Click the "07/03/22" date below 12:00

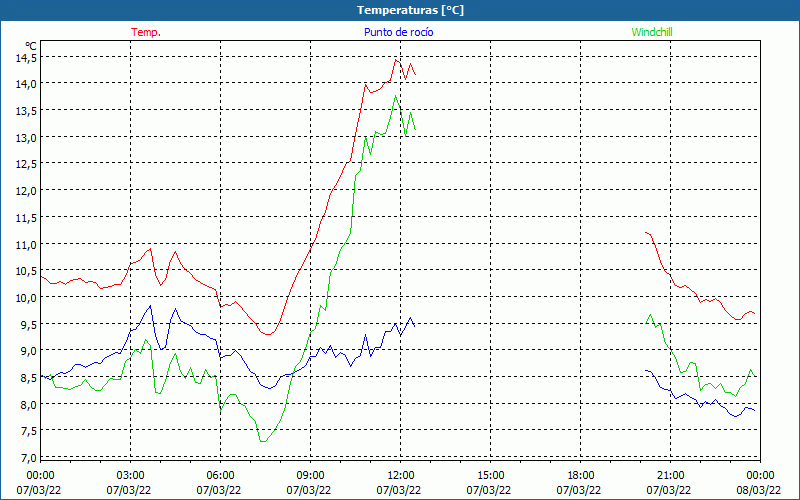click(399, 490)
